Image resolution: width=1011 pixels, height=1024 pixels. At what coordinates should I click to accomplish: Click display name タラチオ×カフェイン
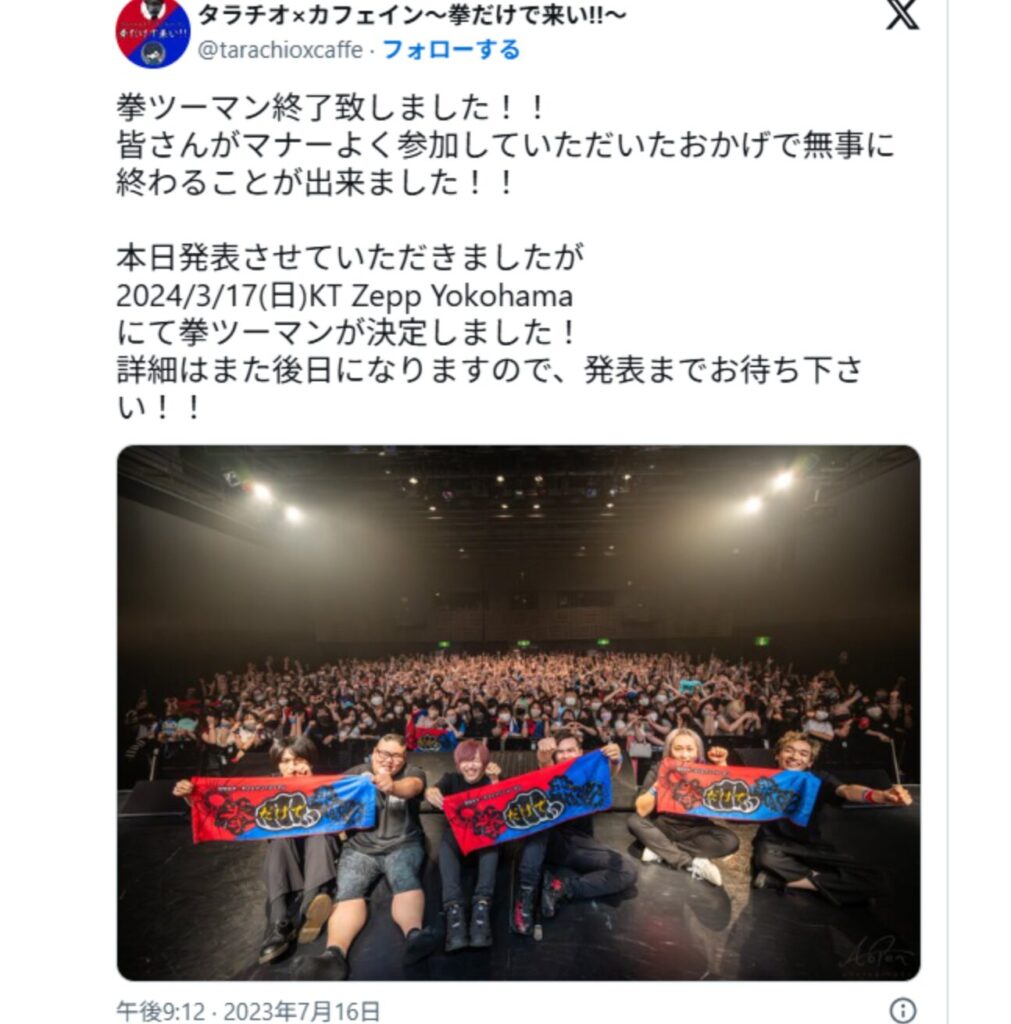(411, 14)
